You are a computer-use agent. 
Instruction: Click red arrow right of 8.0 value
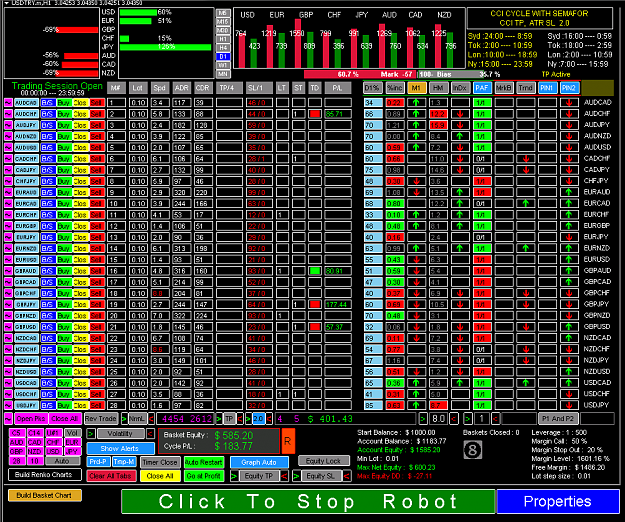click(x=454, y=419)
